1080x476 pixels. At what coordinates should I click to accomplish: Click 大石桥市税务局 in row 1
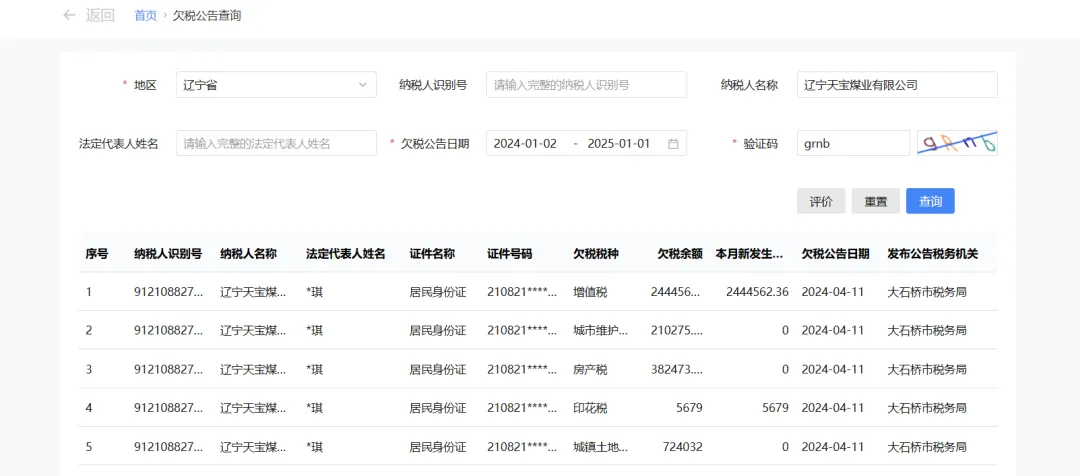pos(927,292)
